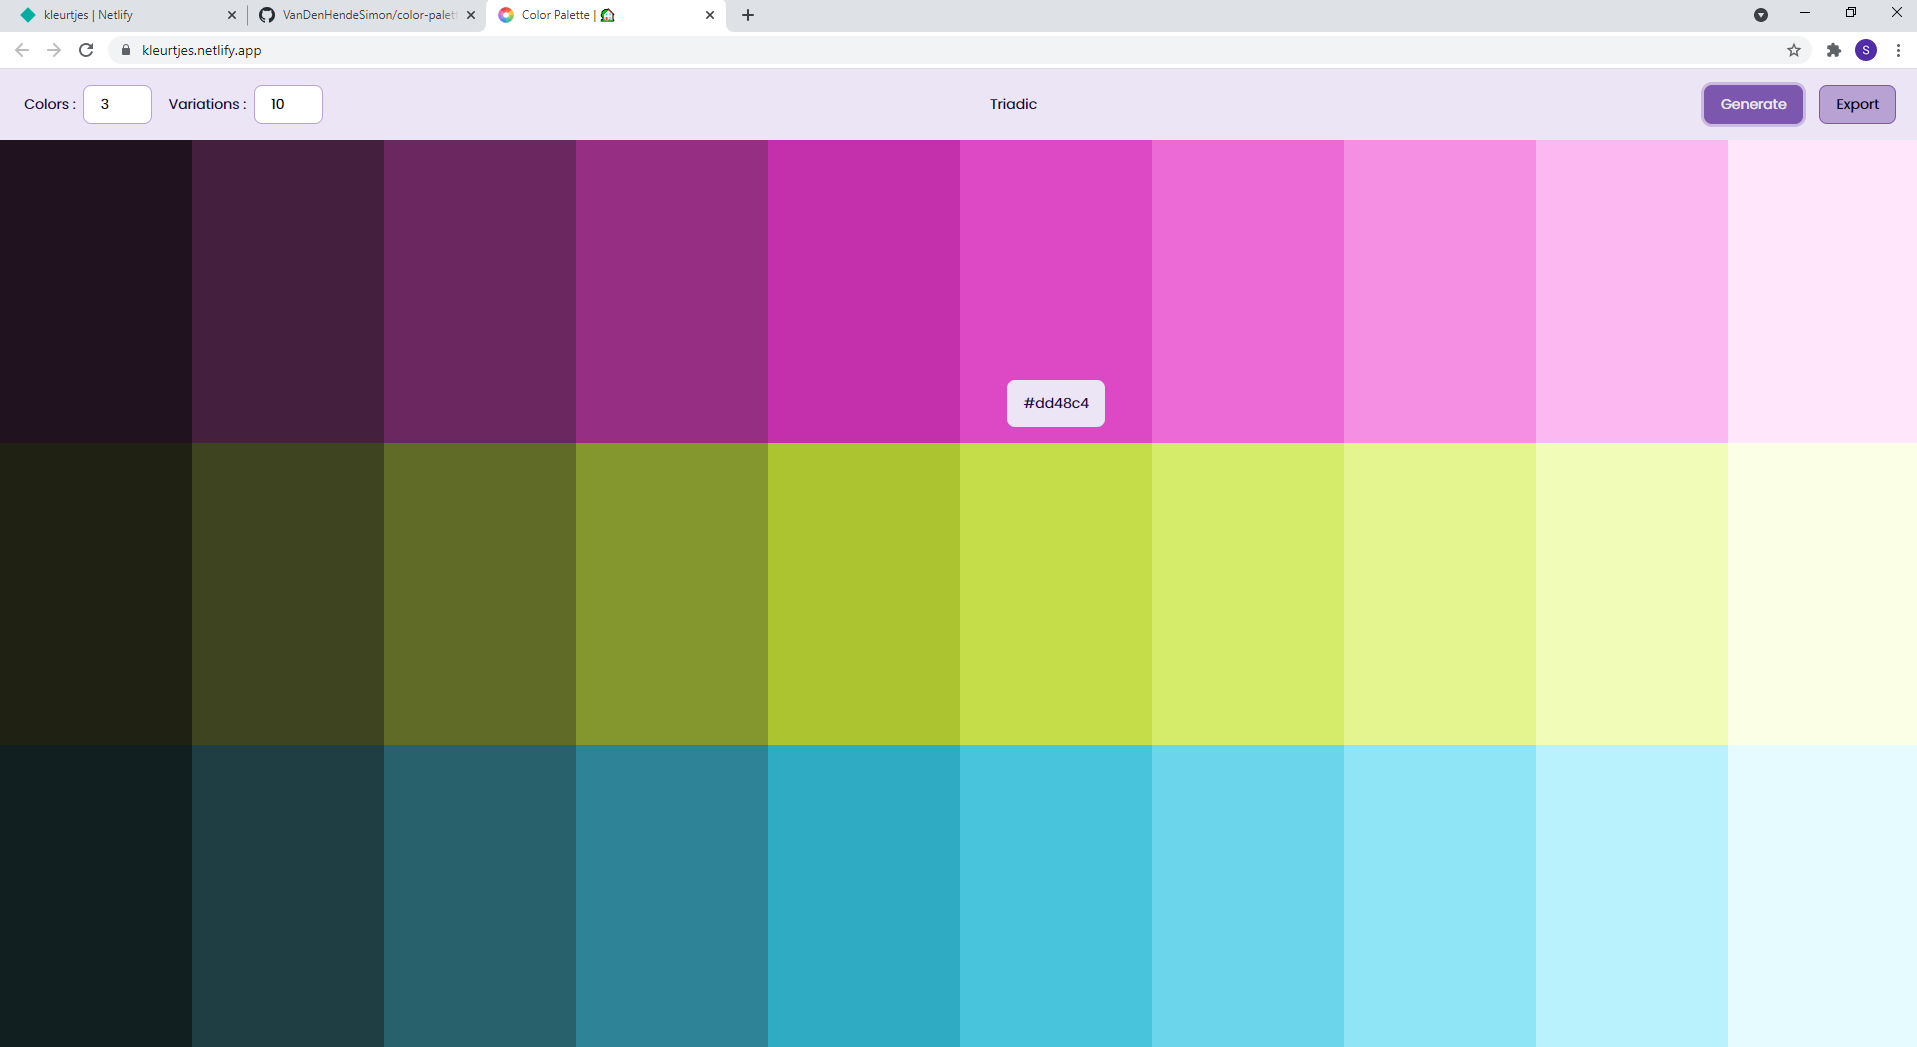This screenshot has width=1917, height=1047.
Task: Click the browser back arrow
Action: tap(22, 50)
